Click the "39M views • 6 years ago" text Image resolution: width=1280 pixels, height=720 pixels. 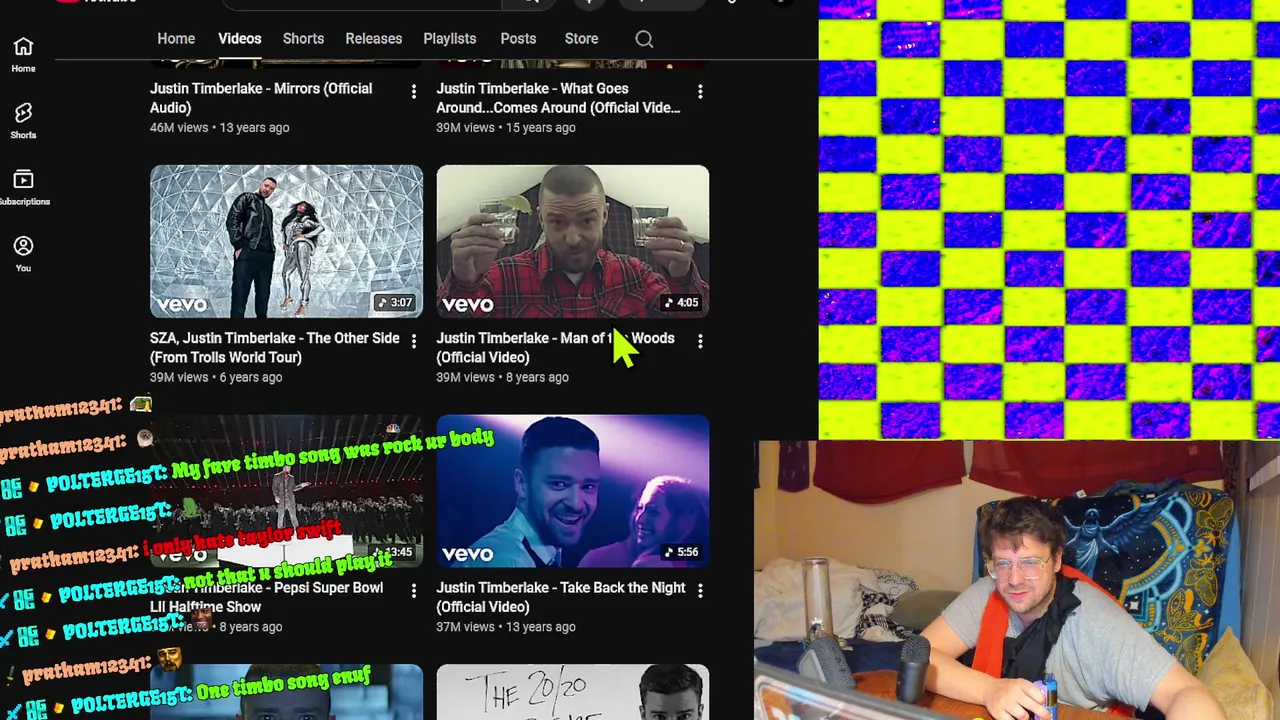(216, 377)
